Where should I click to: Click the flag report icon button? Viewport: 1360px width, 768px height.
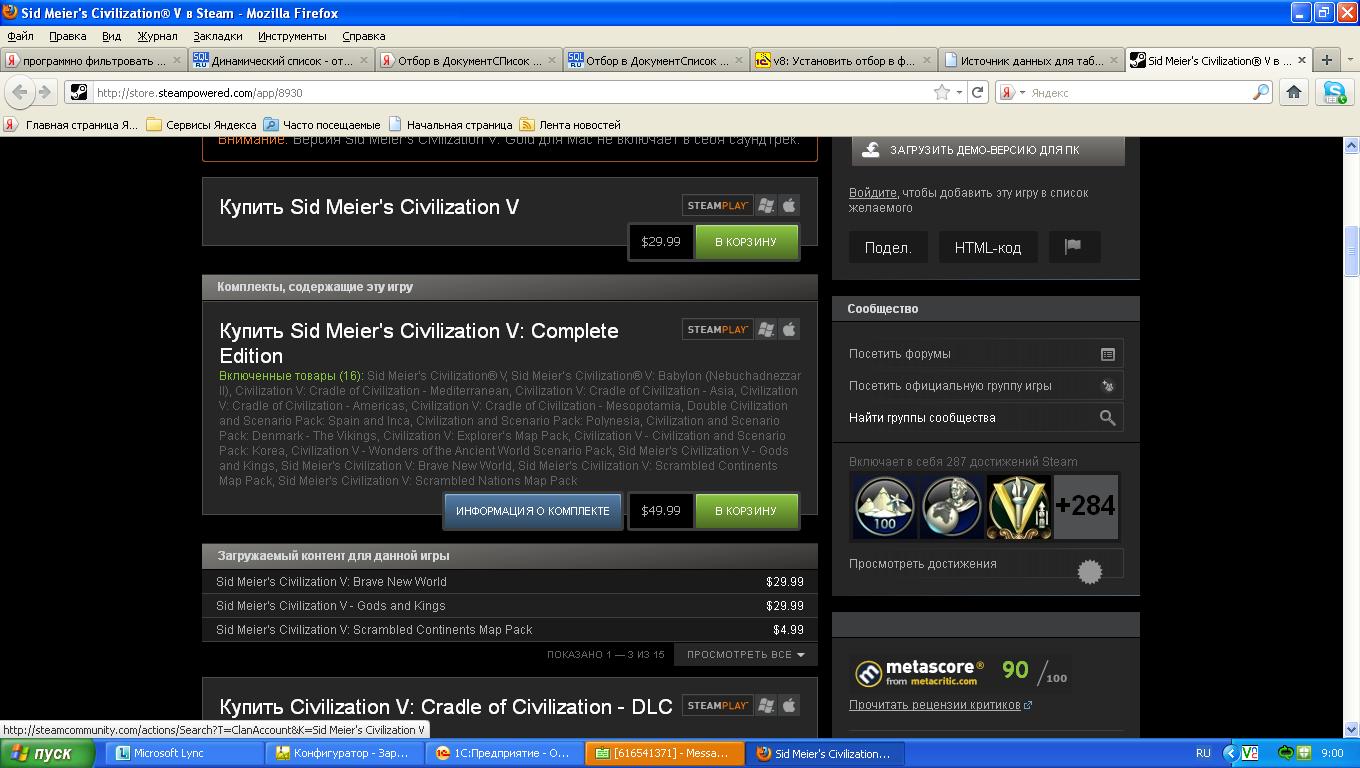[1074, 247]
